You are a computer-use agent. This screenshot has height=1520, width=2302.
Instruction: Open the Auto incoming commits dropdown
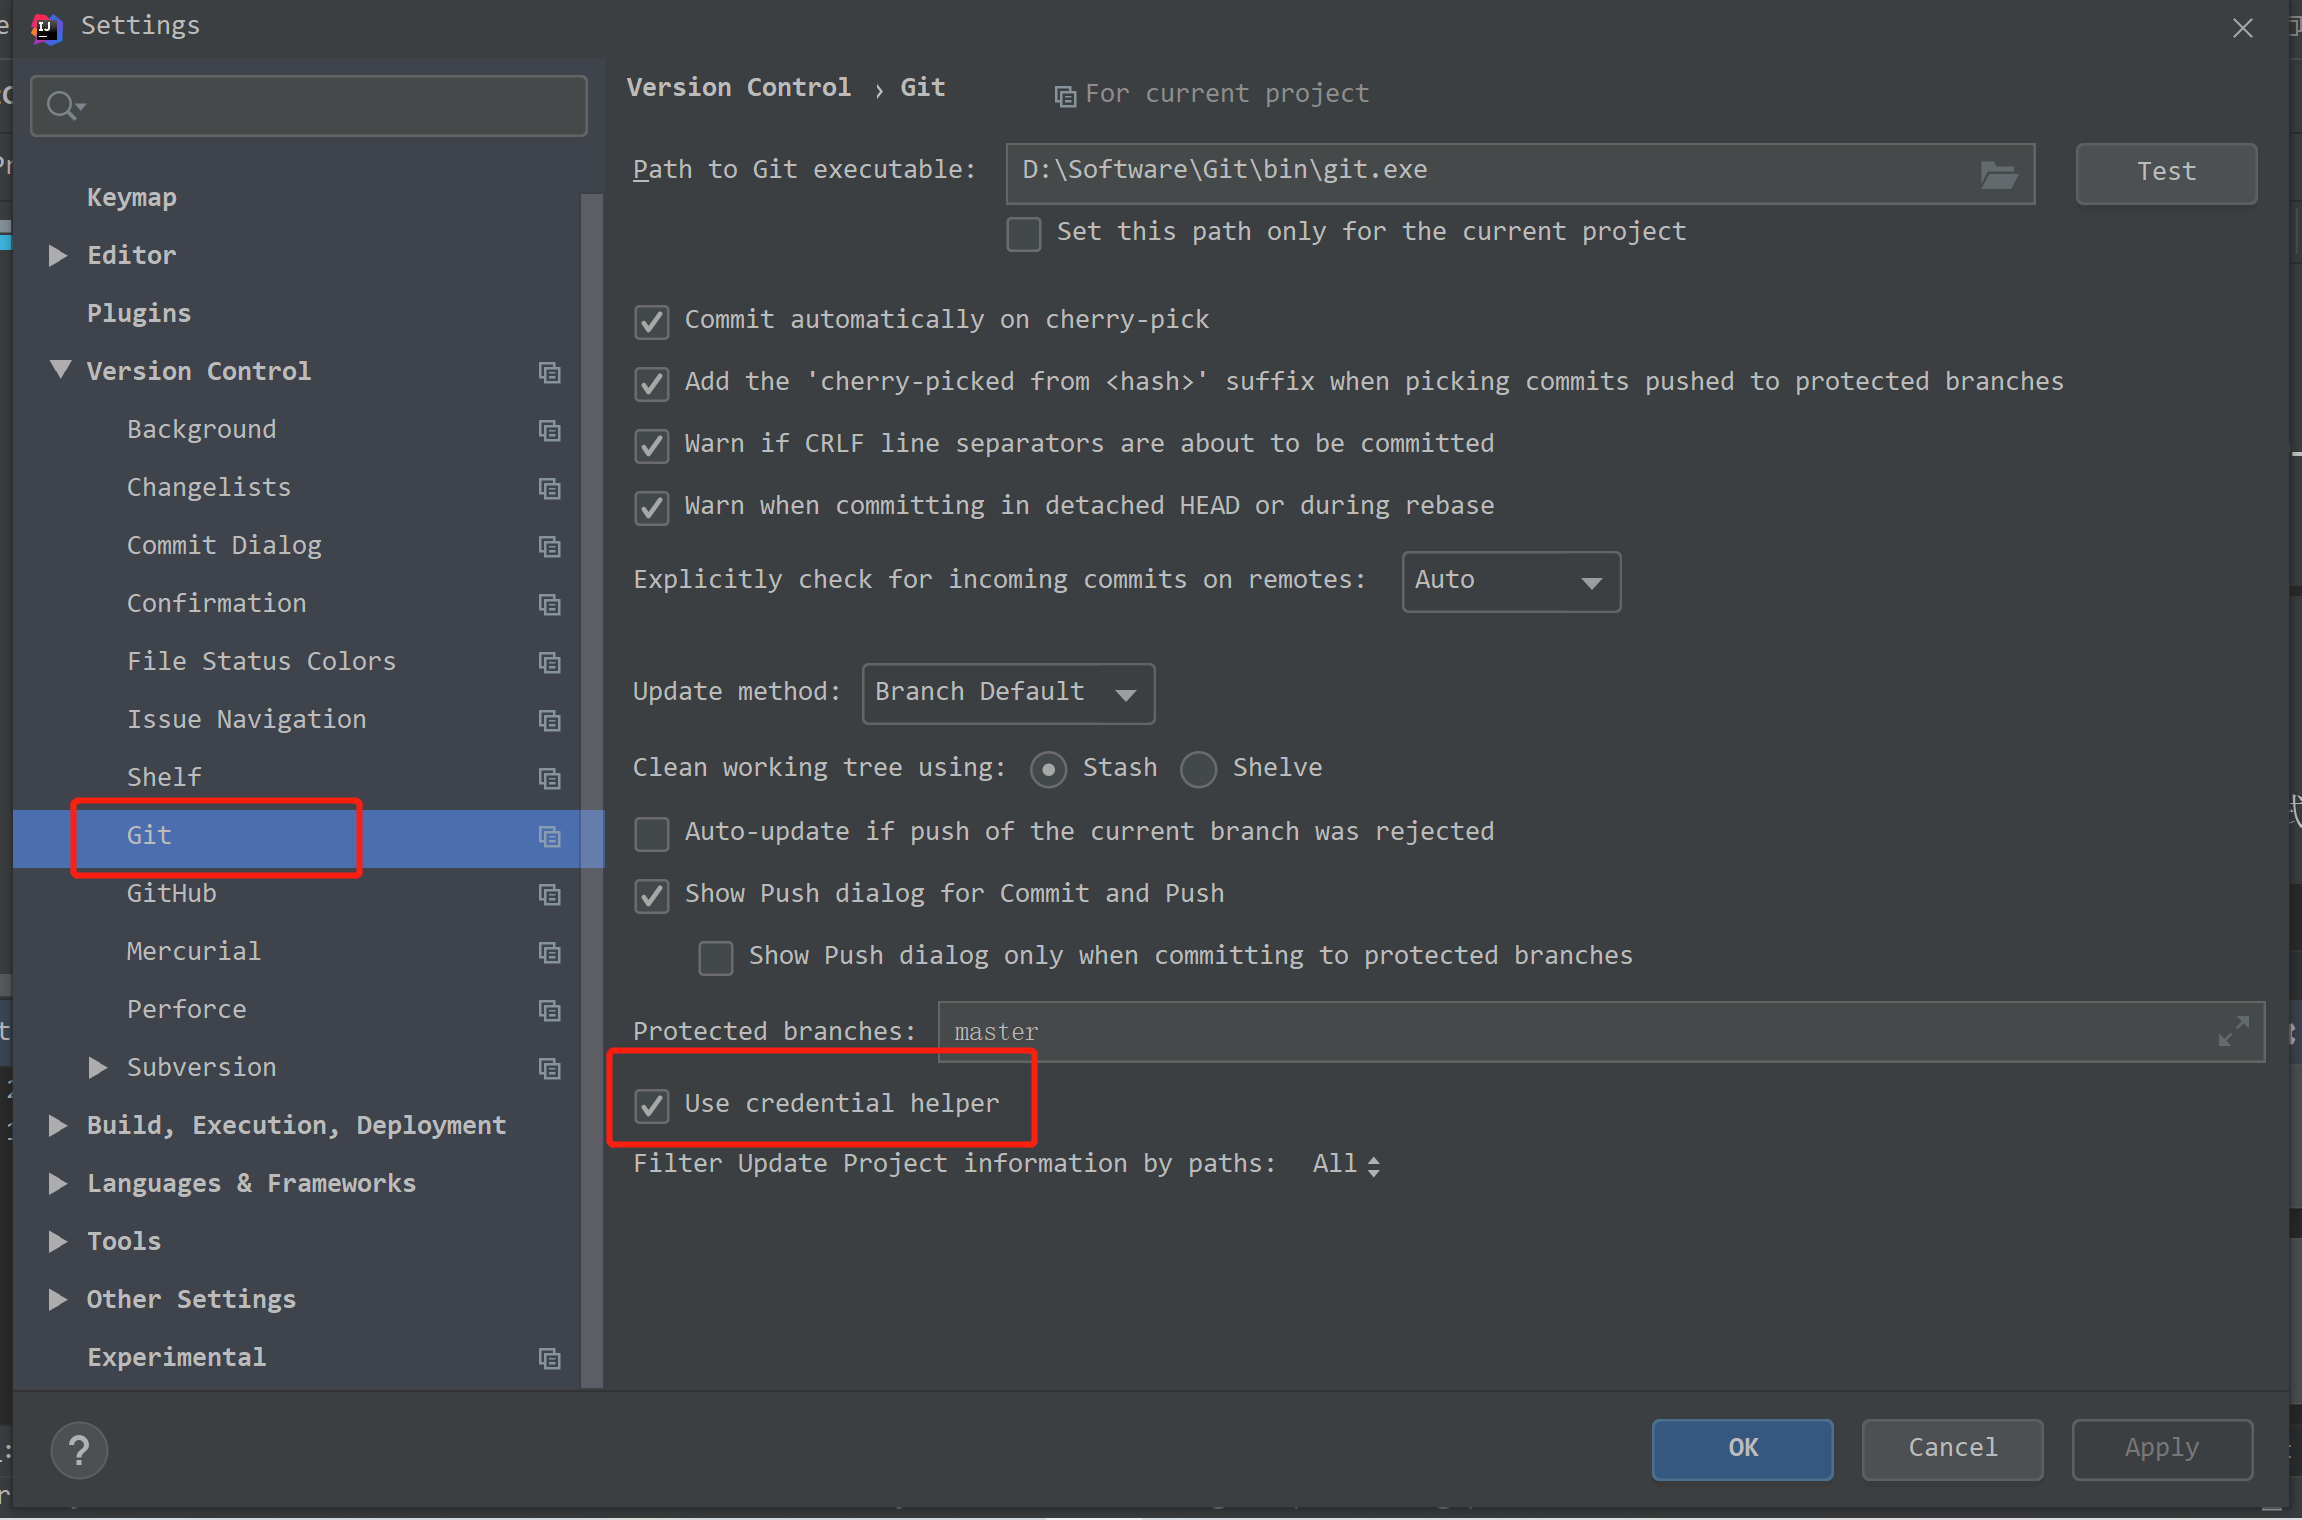point(1511,581)
